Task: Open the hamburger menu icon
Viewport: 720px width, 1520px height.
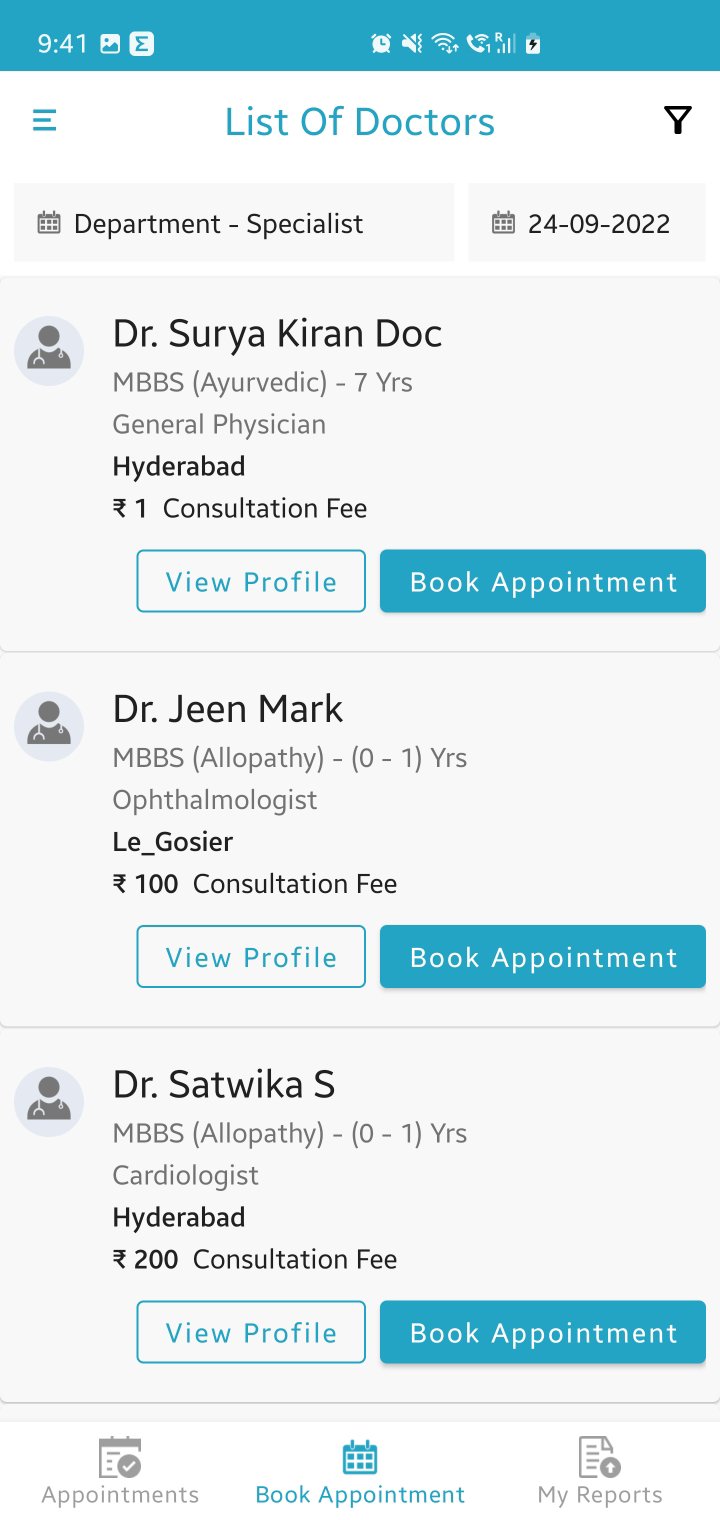Action: click(x=45, y=121)
